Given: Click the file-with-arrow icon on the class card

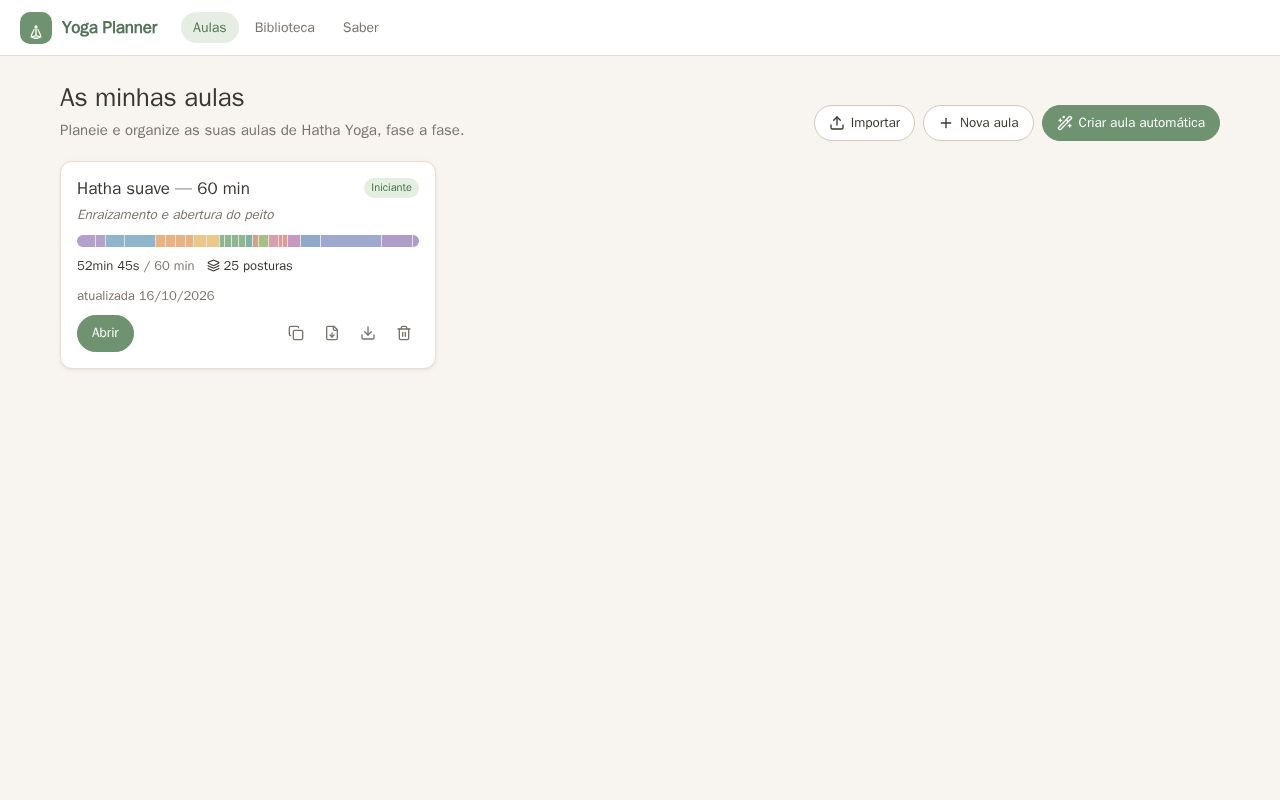Looking at the screenshot, I should click(332, 333).
